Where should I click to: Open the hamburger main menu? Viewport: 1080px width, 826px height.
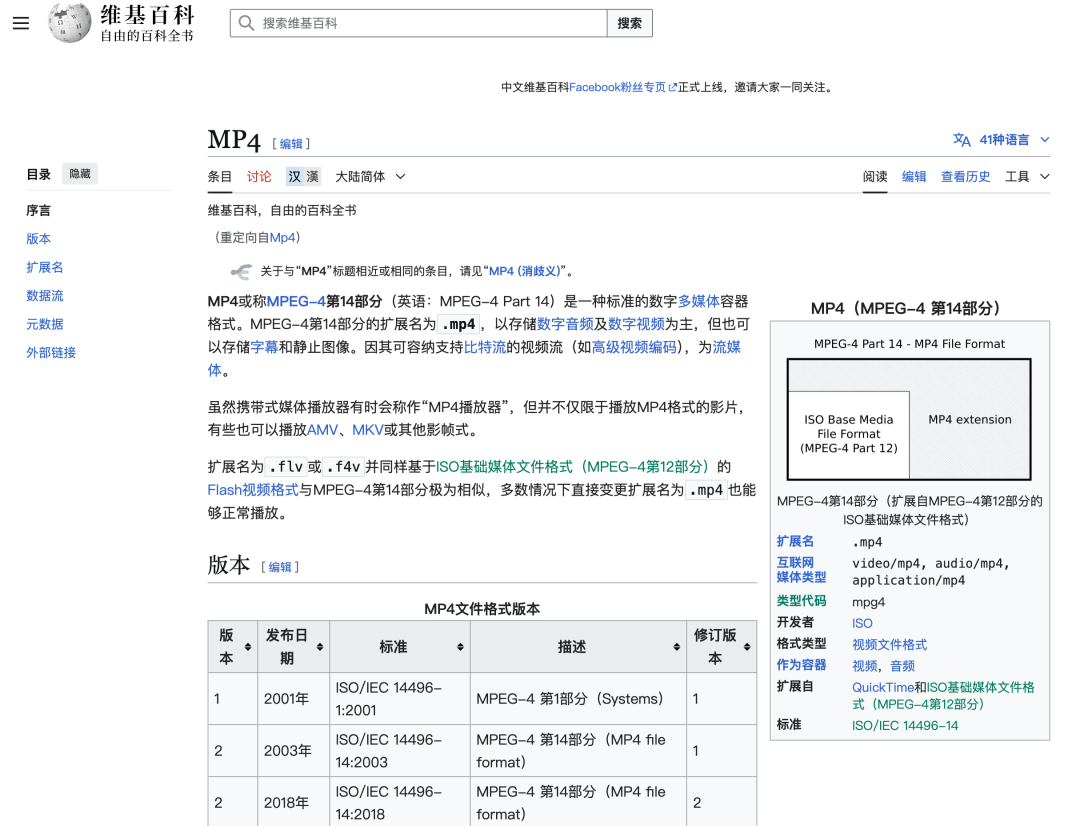tap(21, 23)
